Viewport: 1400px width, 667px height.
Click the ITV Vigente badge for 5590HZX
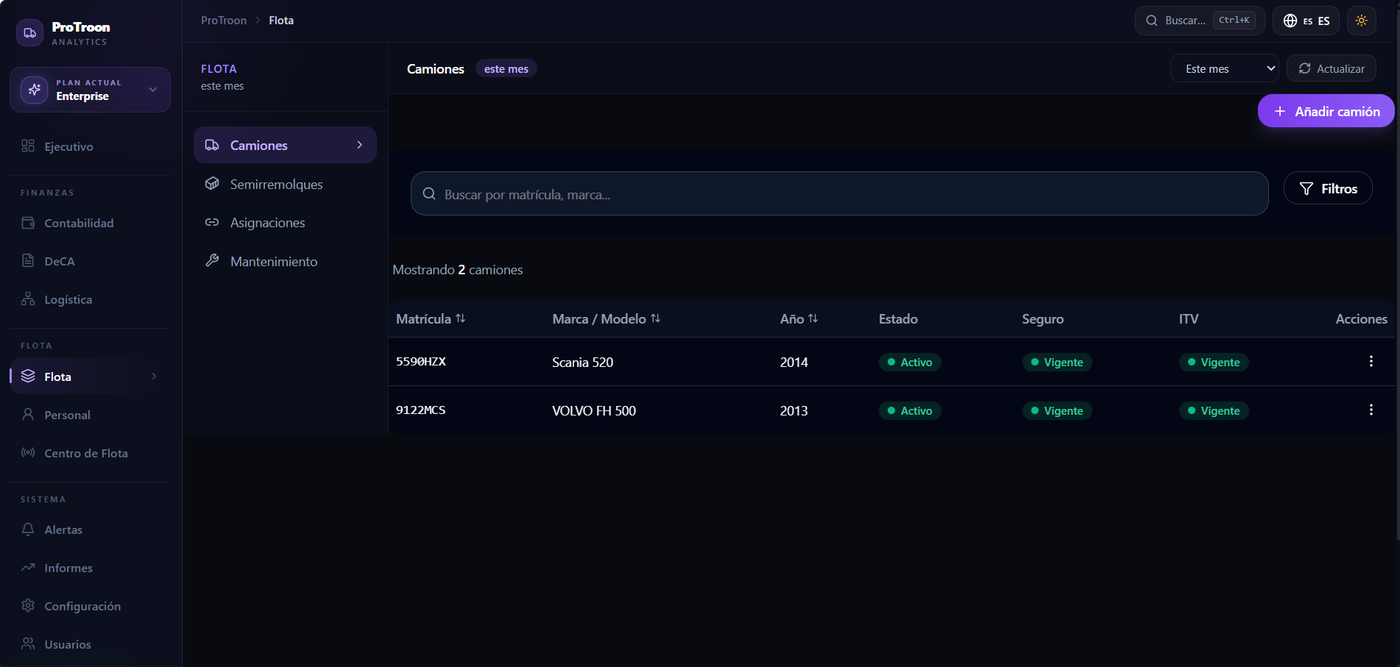[x=1214, y=362]
